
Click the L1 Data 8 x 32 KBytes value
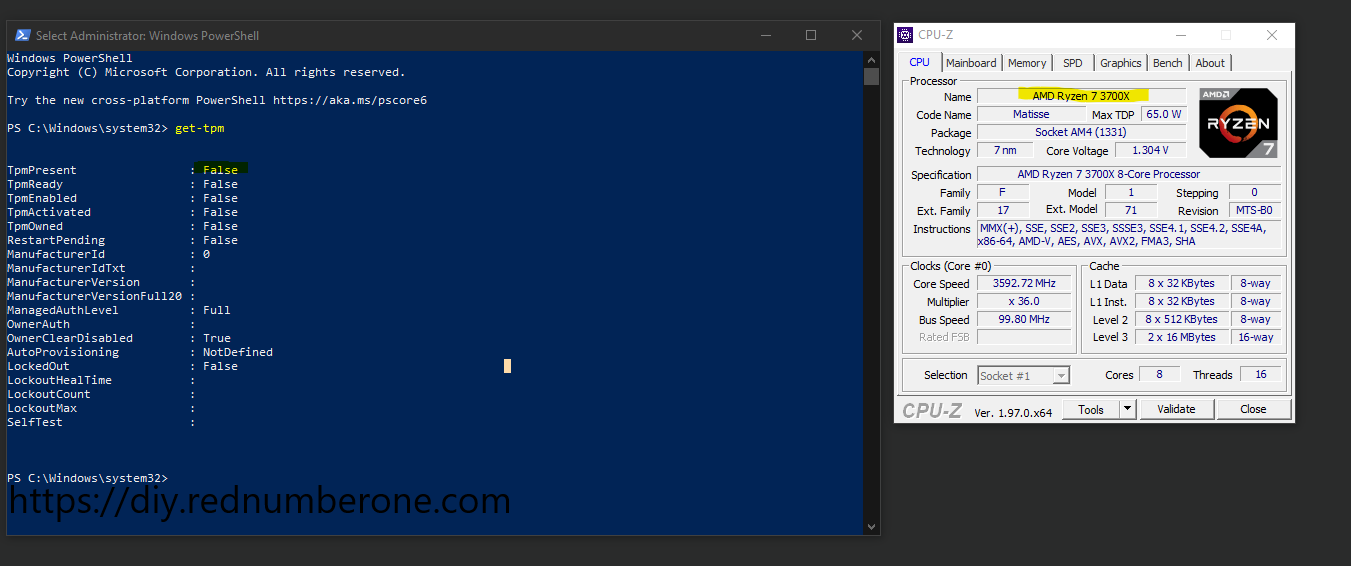click(1181, 284)
